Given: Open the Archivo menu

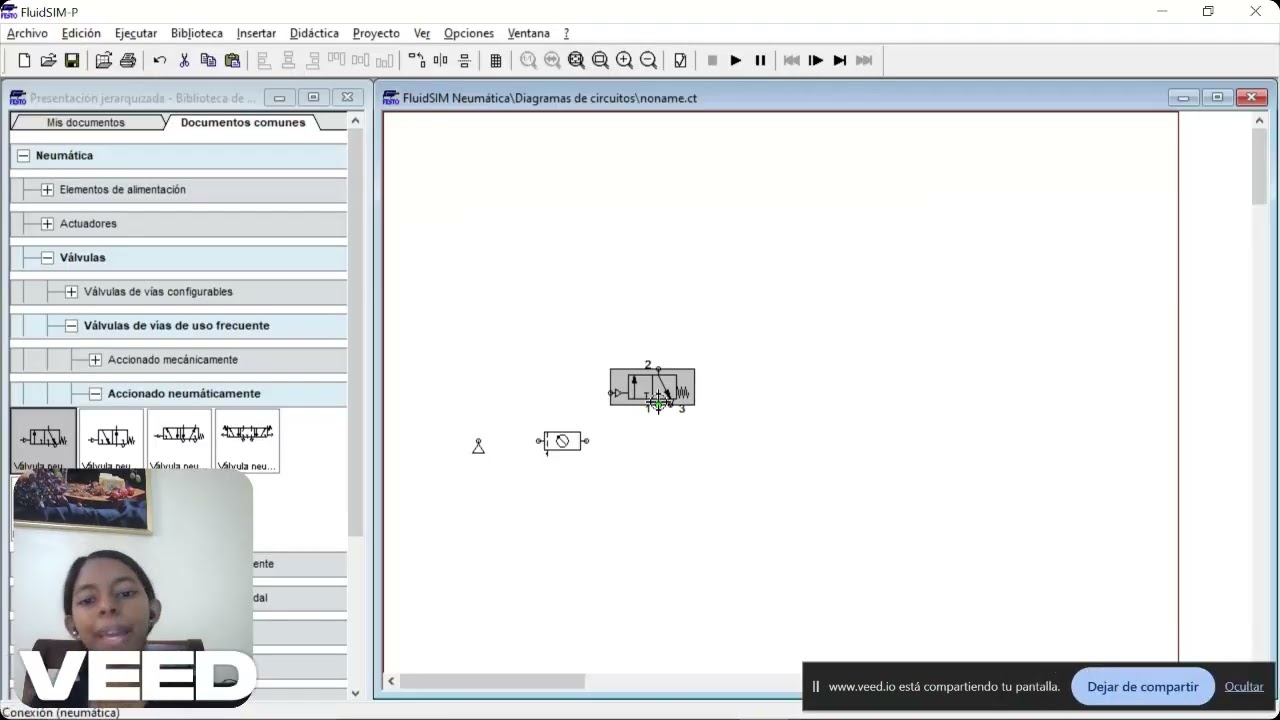Looking at the screenshot, I should [27, 33].
